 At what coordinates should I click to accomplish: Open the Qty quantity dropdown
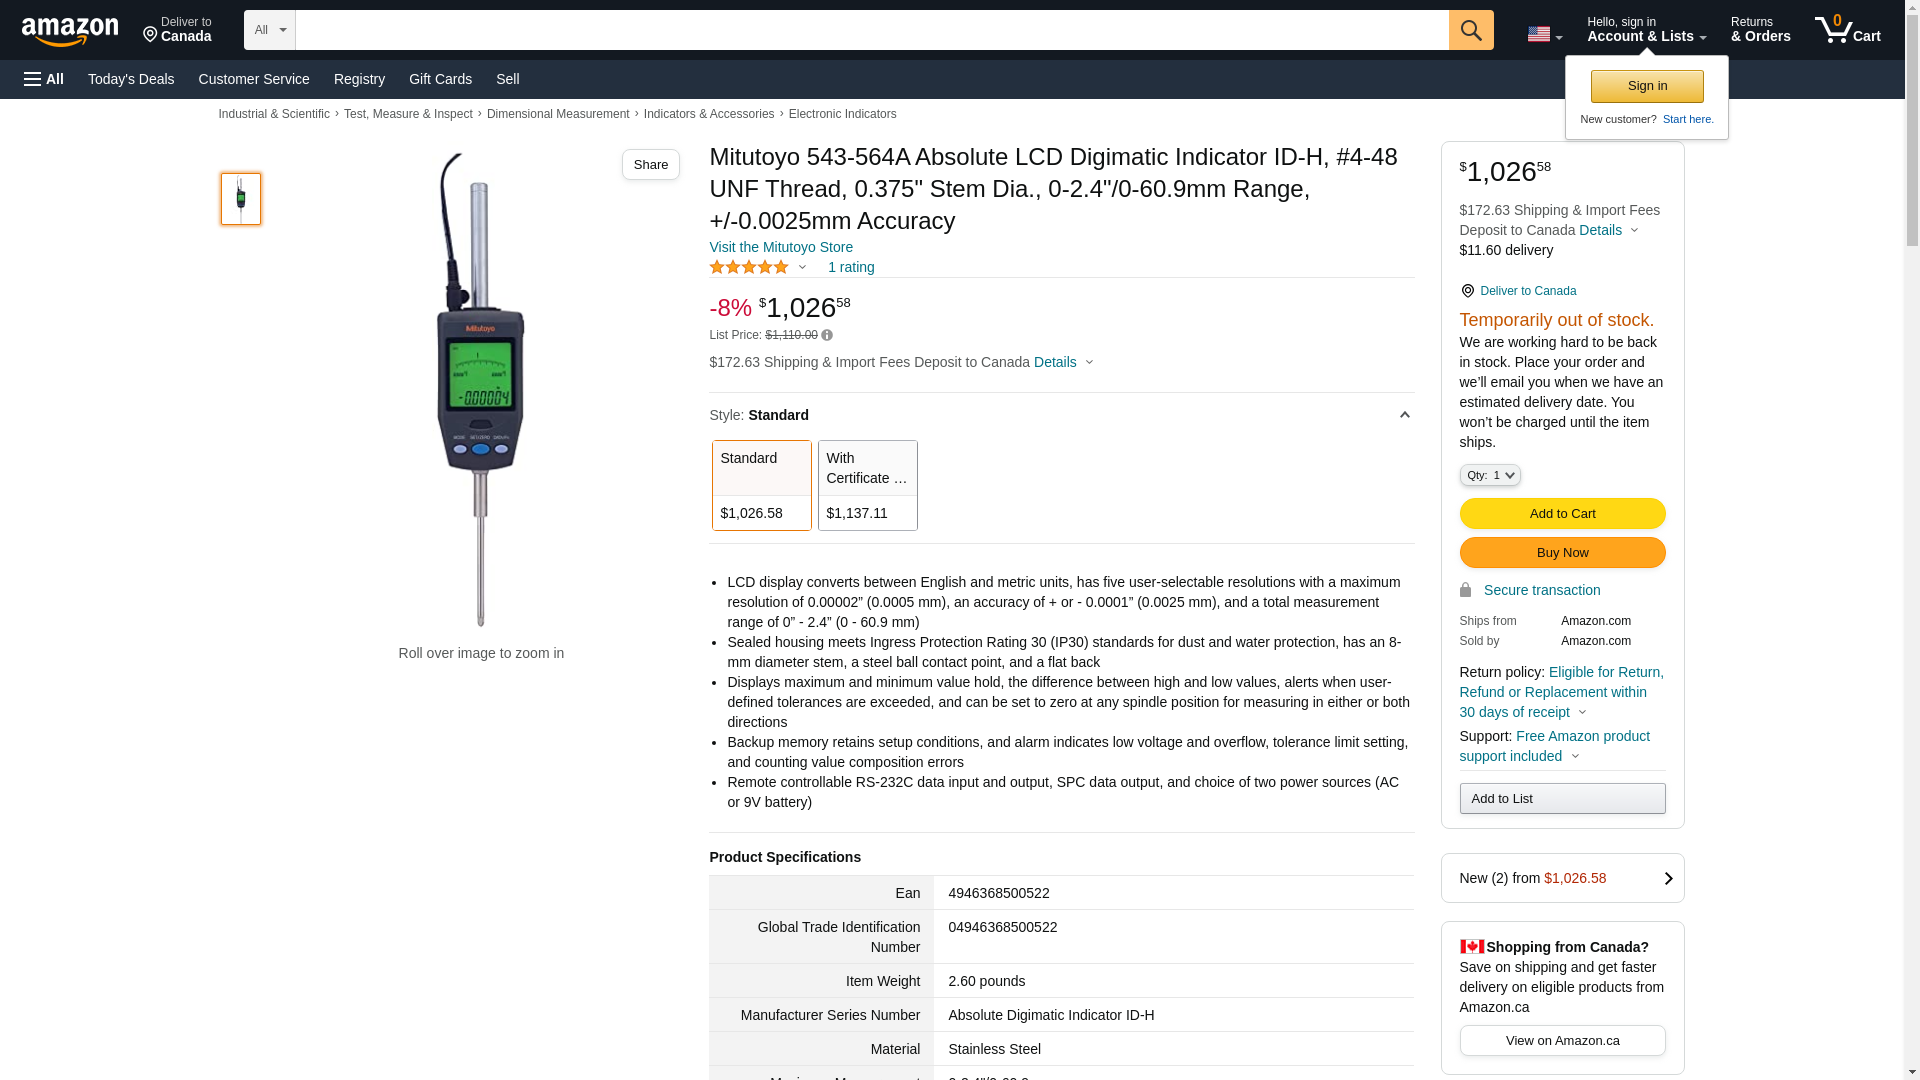coord(1489,476)
